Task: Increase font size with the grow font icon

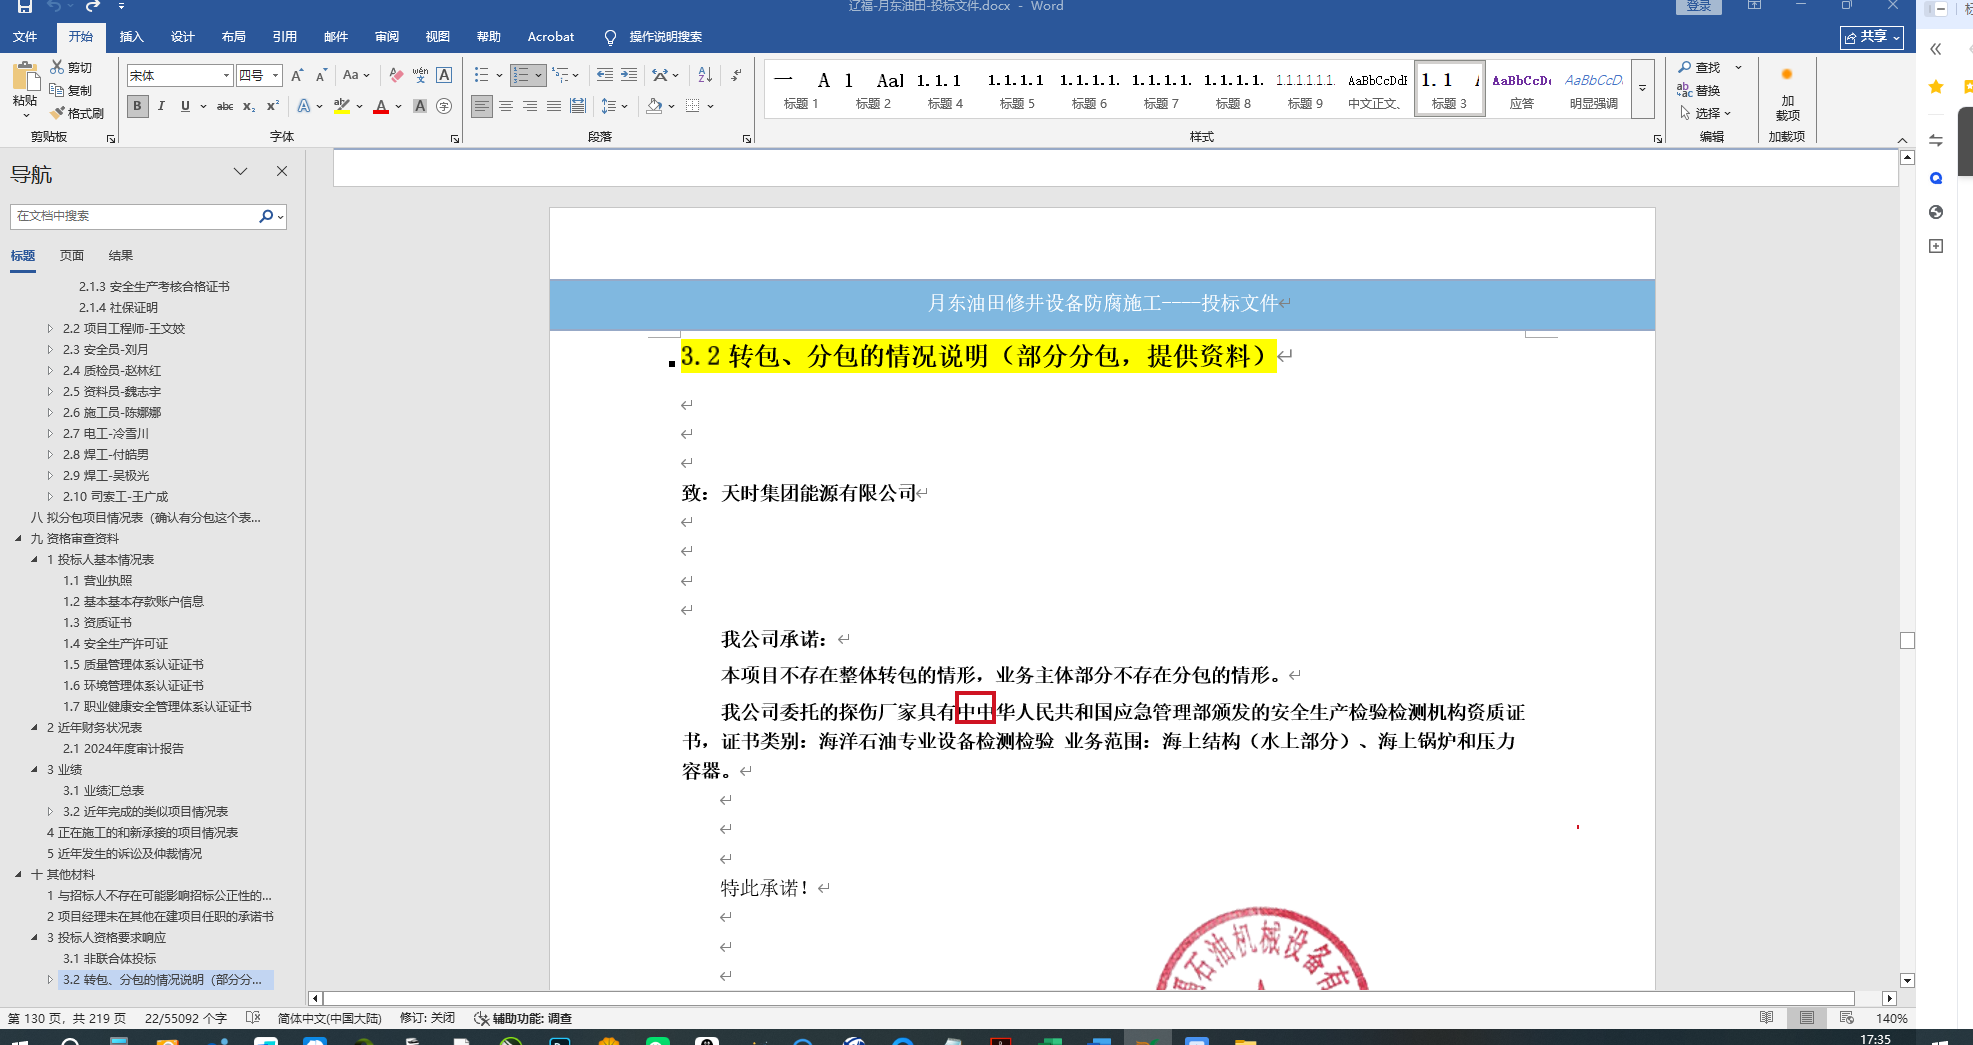Action: pos(297,75)
